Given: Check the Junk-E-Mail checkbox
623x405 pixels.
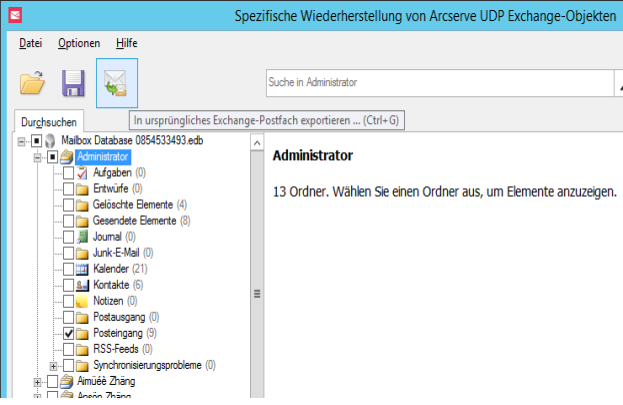Looking at the screenshot, I should 68,253.
